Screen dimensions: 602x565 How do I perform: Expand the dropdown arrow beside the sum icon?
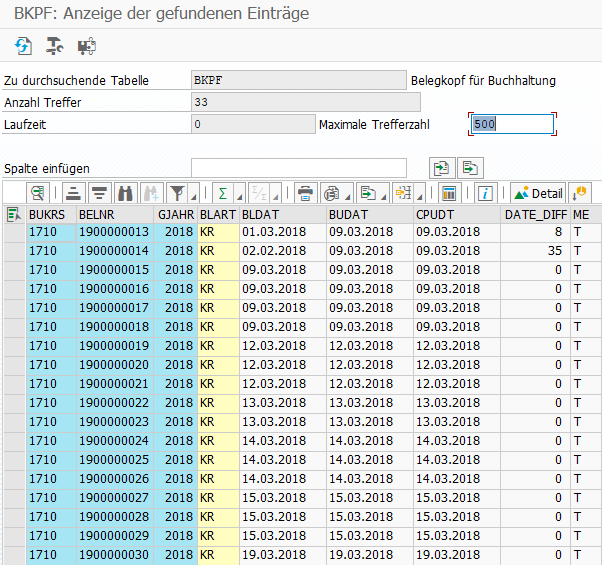point(238,195)
